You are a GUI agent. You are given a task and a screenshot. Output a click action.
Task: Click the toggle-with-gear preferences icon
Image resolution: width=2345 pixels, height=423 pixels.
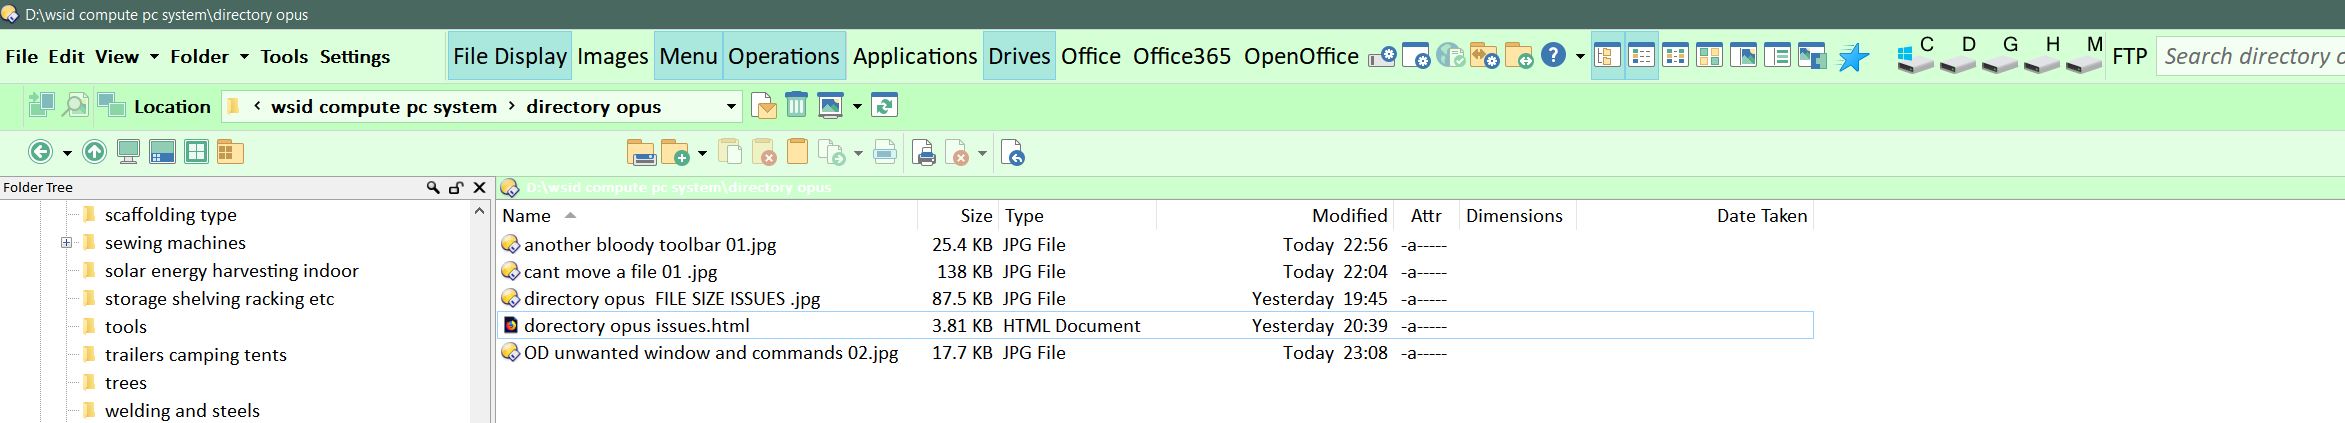pyautogui.click(x=1383, y=57)
